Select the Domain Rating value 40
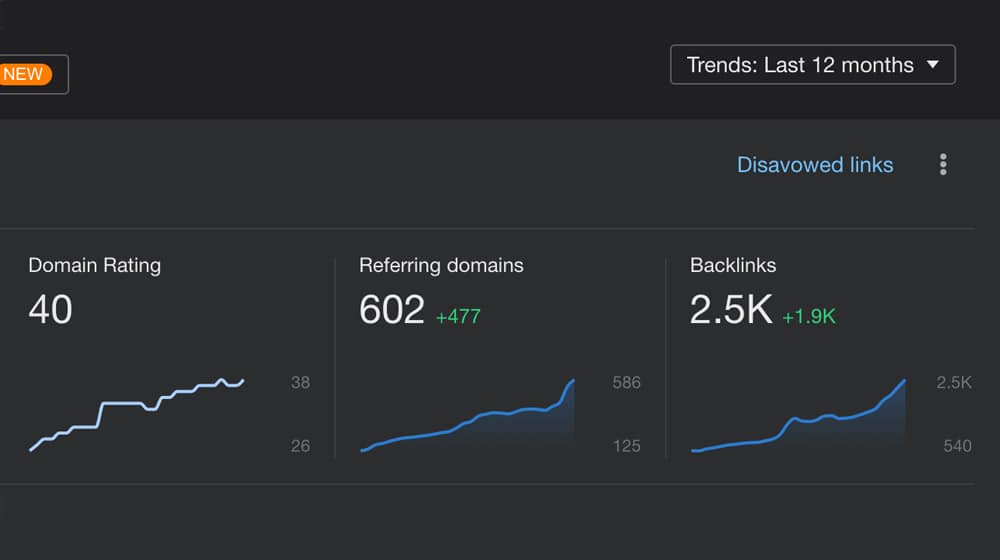1000x560 pixels. (x=50, y=310)
